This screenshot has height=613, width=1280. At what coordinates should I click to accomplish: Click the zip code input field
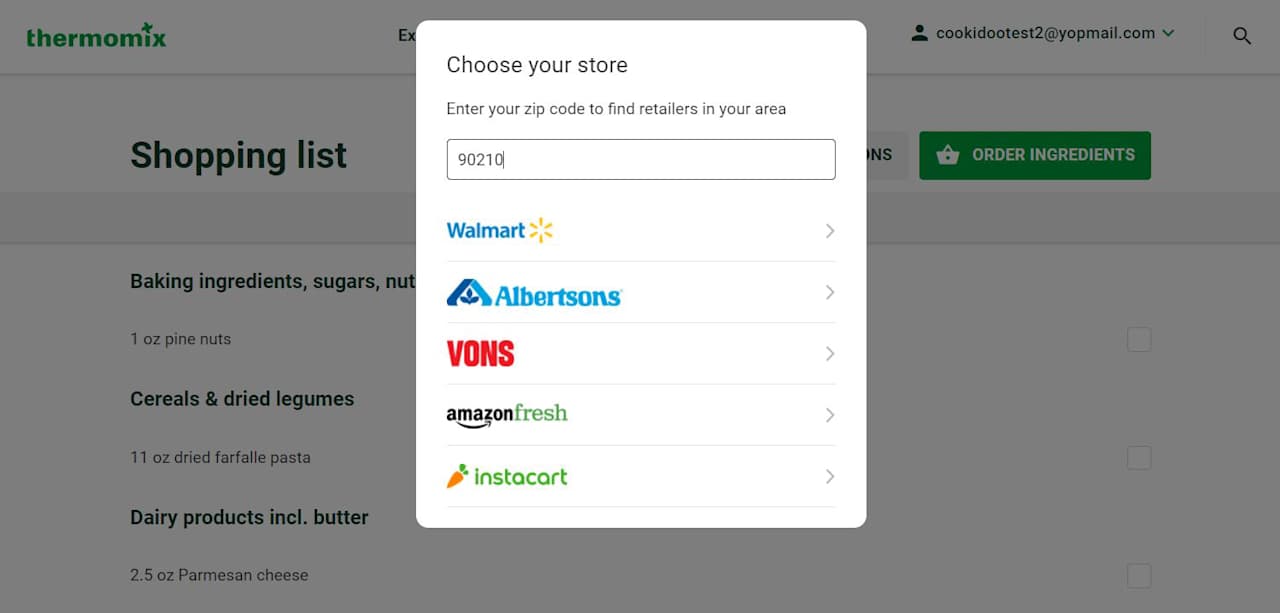point(641,160)
